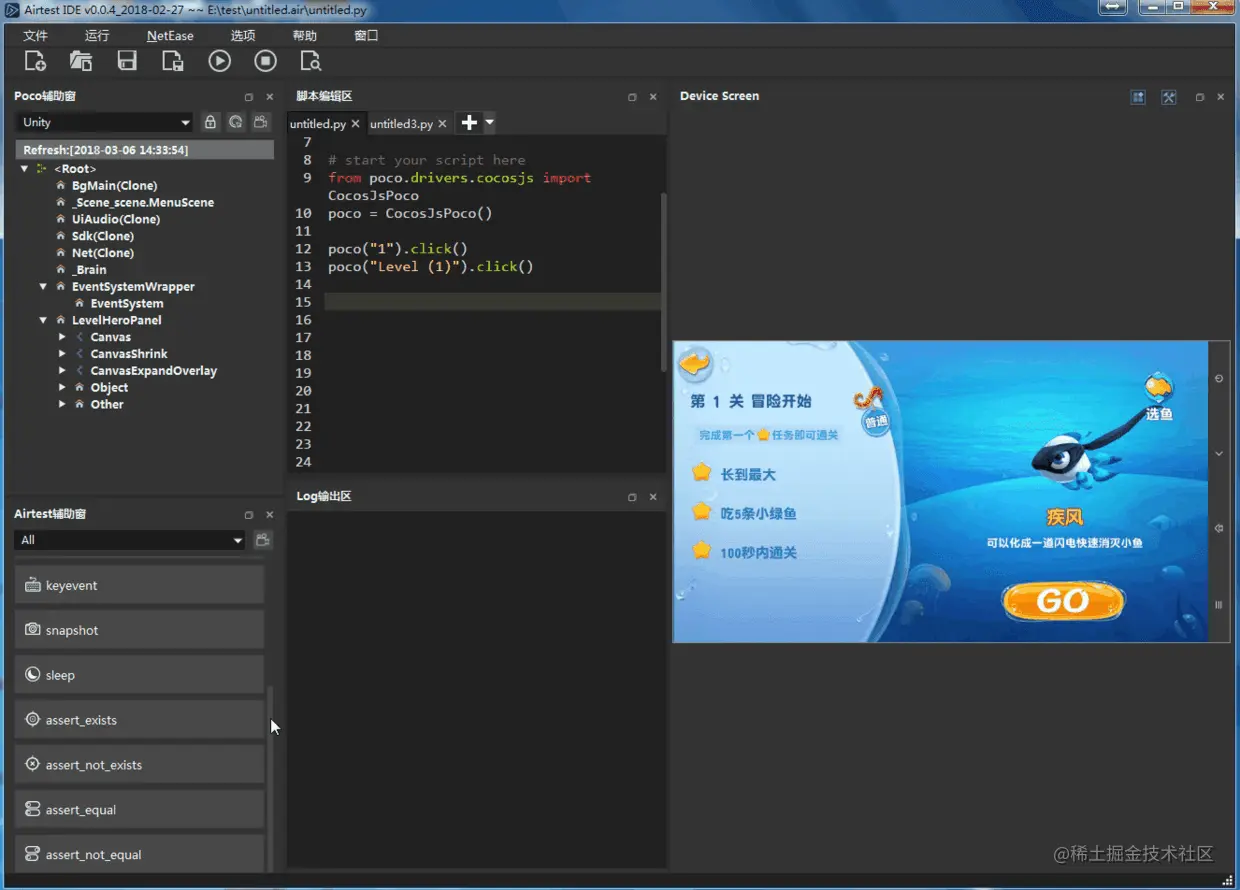Click the assert_exists button
This screenshot has width=1240, height=890.
coord(139,720)
